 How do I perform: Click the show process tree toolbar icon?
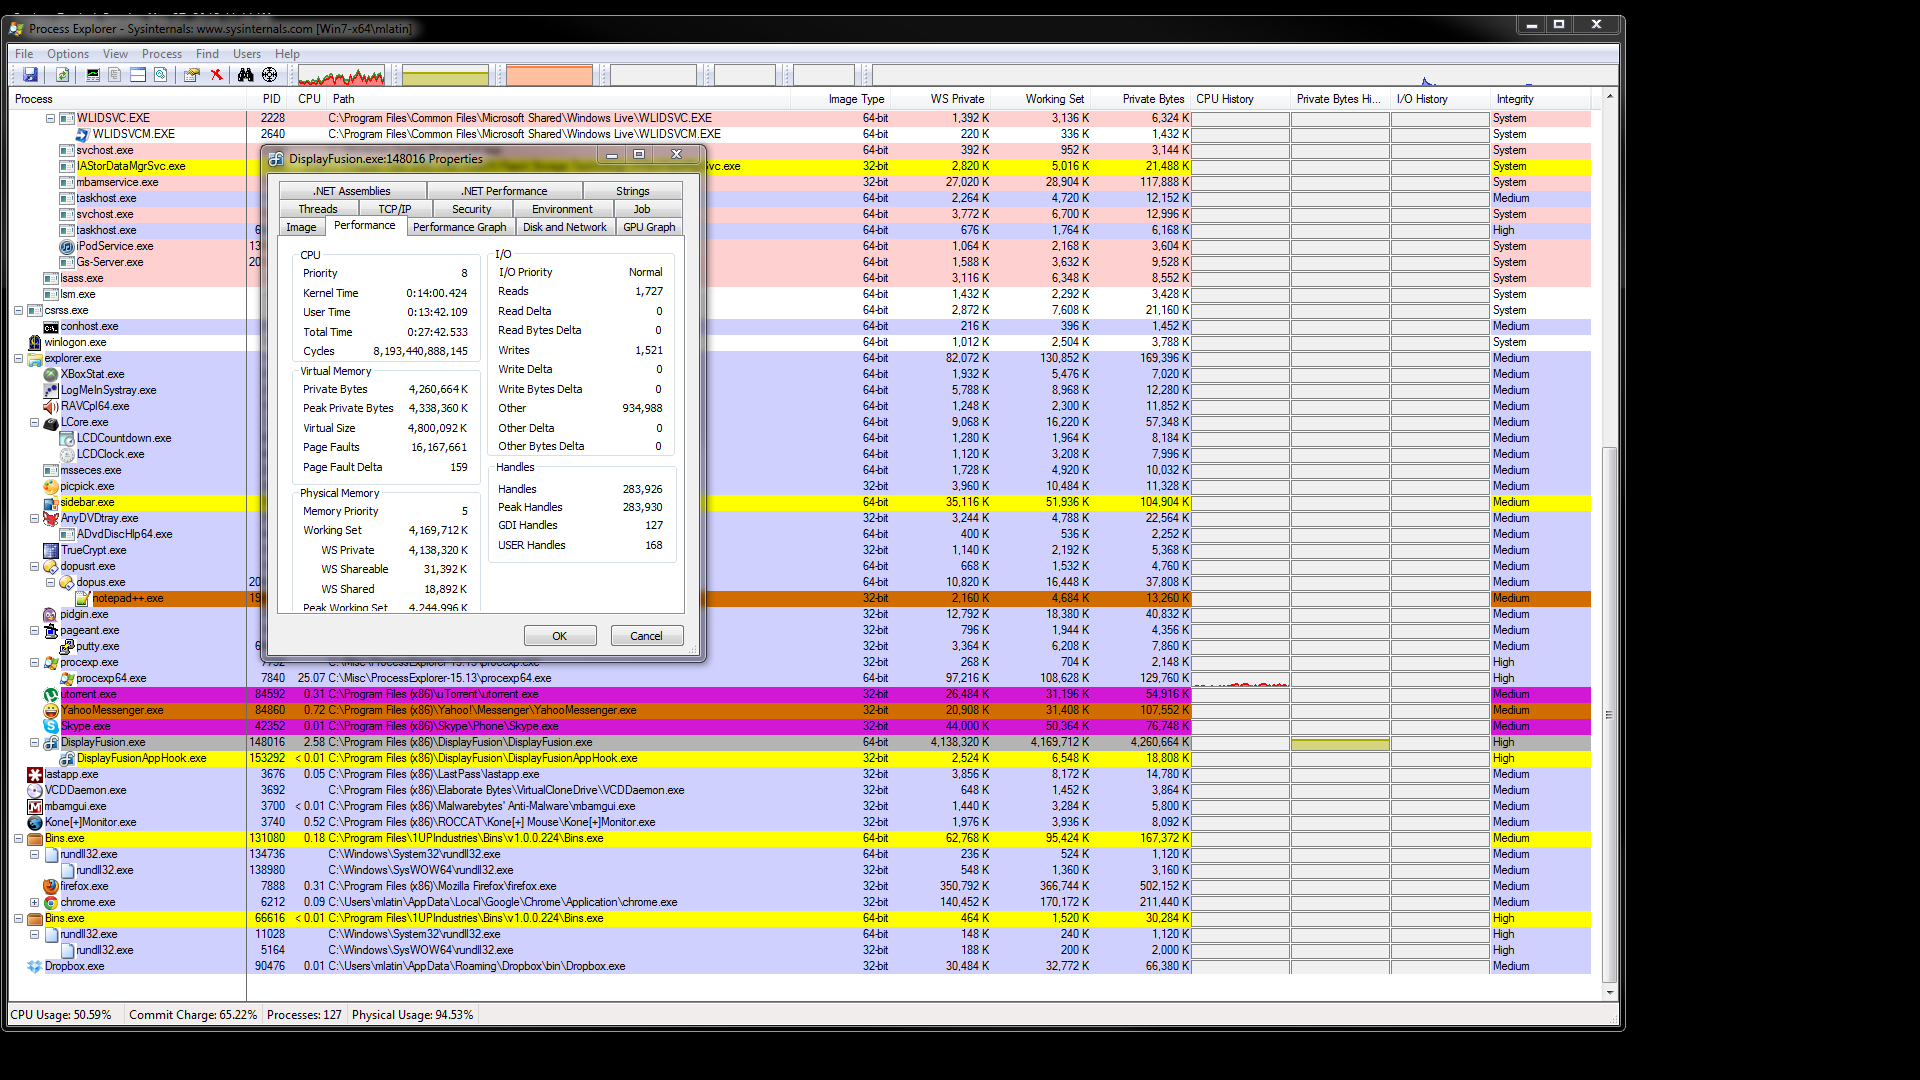(115, 75)
